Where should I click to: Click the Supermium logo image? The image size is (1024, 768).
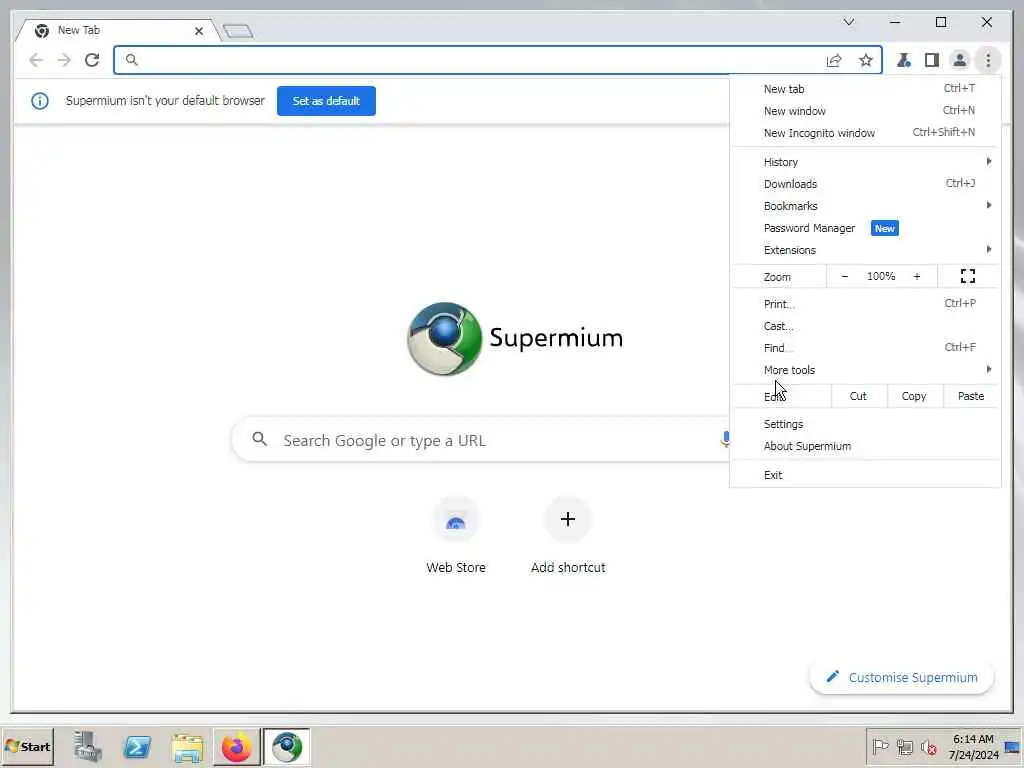445,339
